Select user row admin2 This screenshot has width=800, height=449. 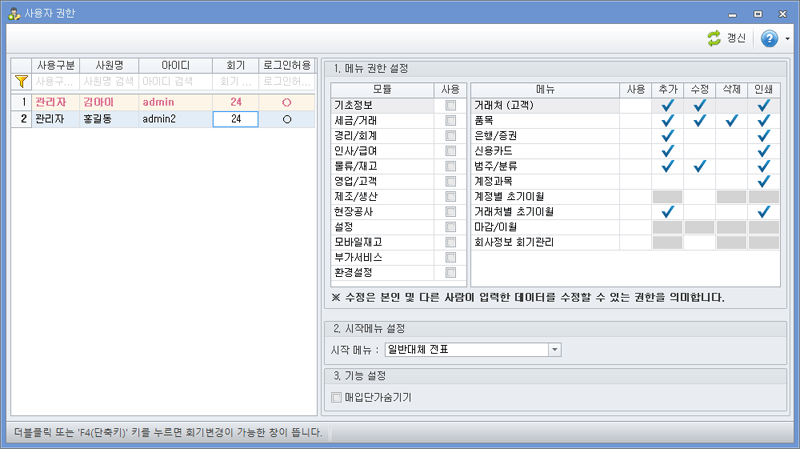pos(163,119)
